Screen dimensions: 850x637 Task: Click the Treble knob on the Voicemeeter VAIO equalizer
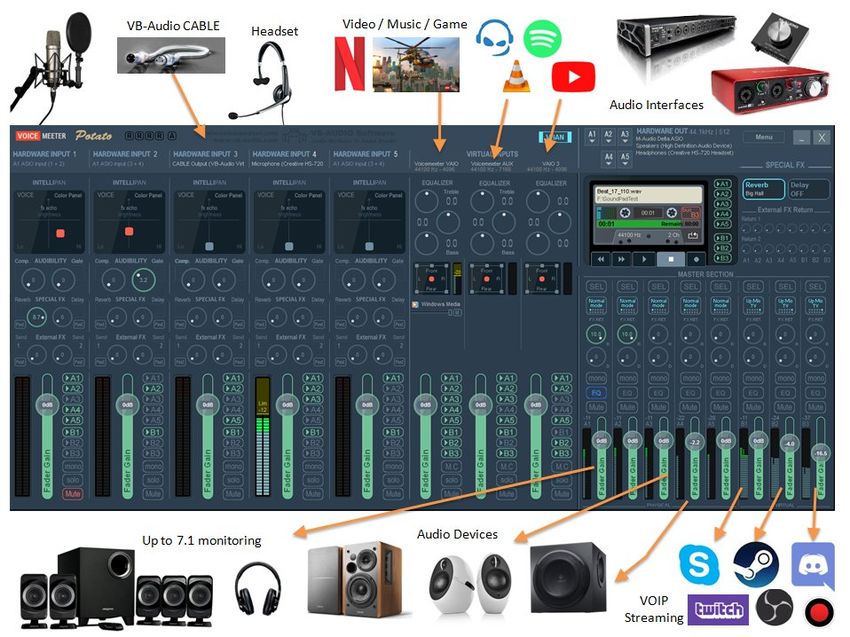click(x=427, y=201)
